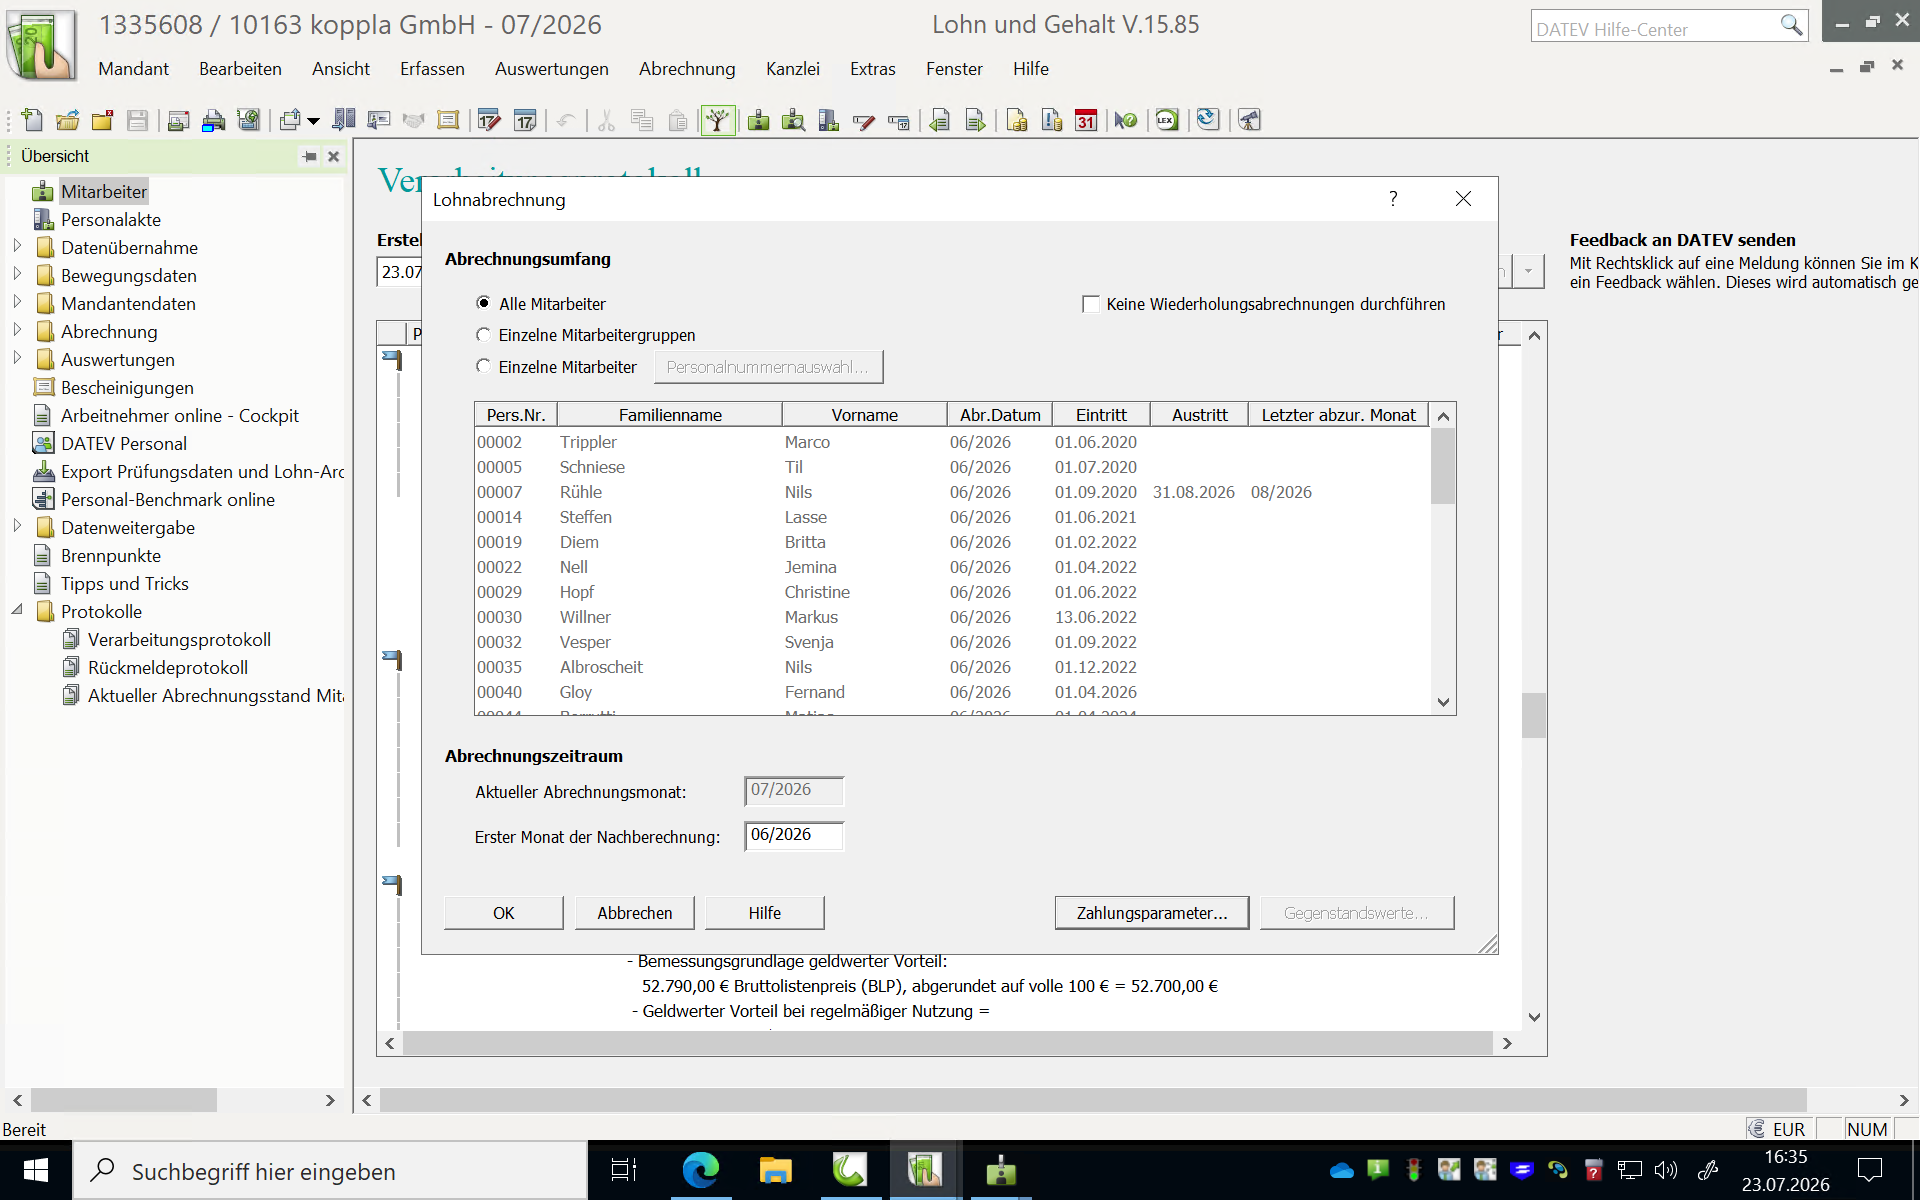
Task: Collapse the Protokolle tree node
Action: [17, 610]
